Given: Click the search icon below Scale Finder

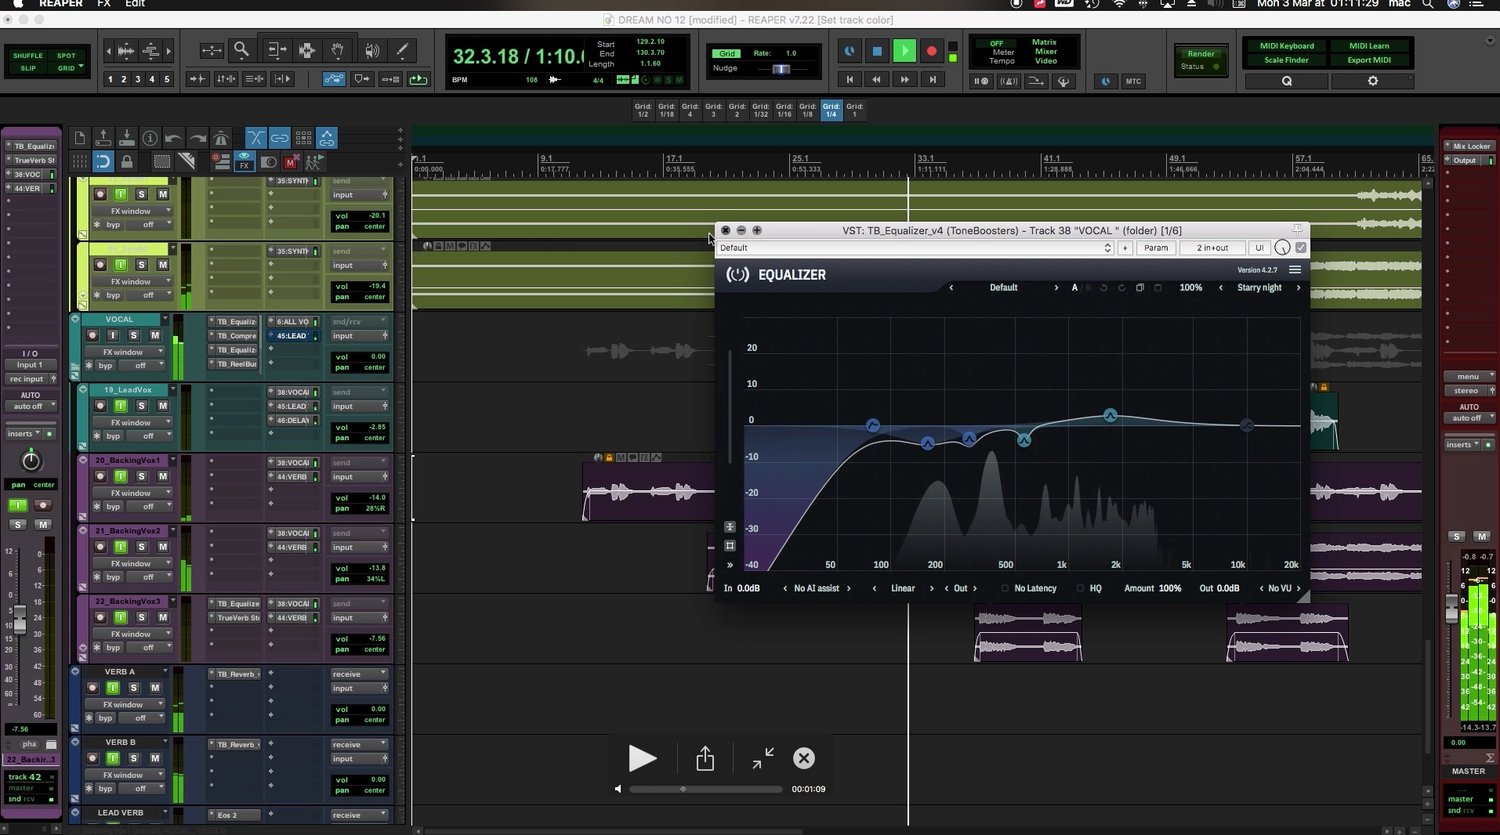Looking at the screenshot, I should tap(1287, 81).
